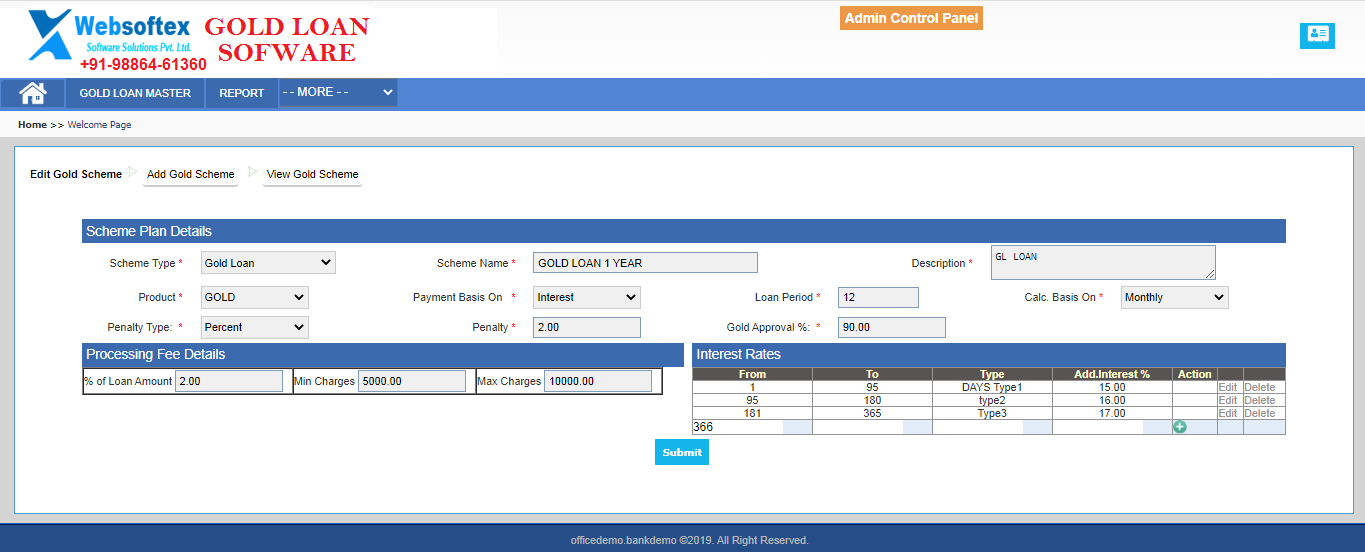
Task: Open the Penalty Type dropdown
Action: (255, 327)
